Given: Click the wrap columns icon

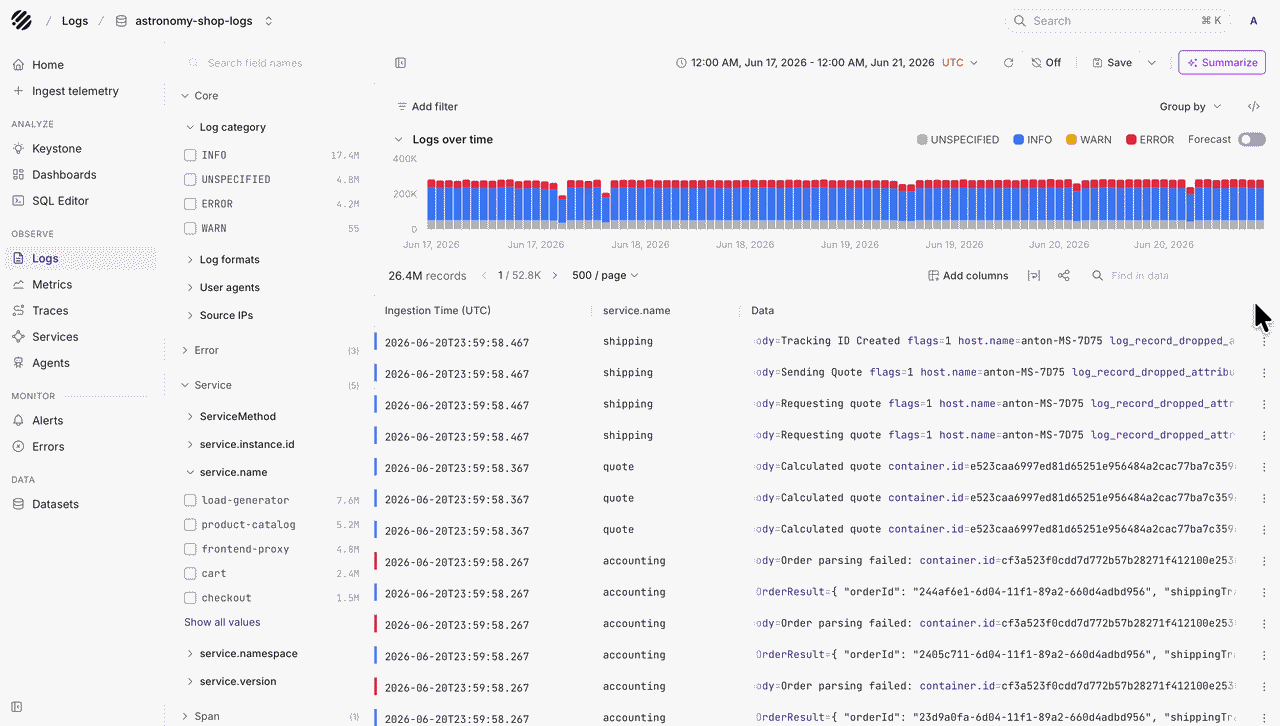Looking at the screenshot, I should pos(1034,276).
